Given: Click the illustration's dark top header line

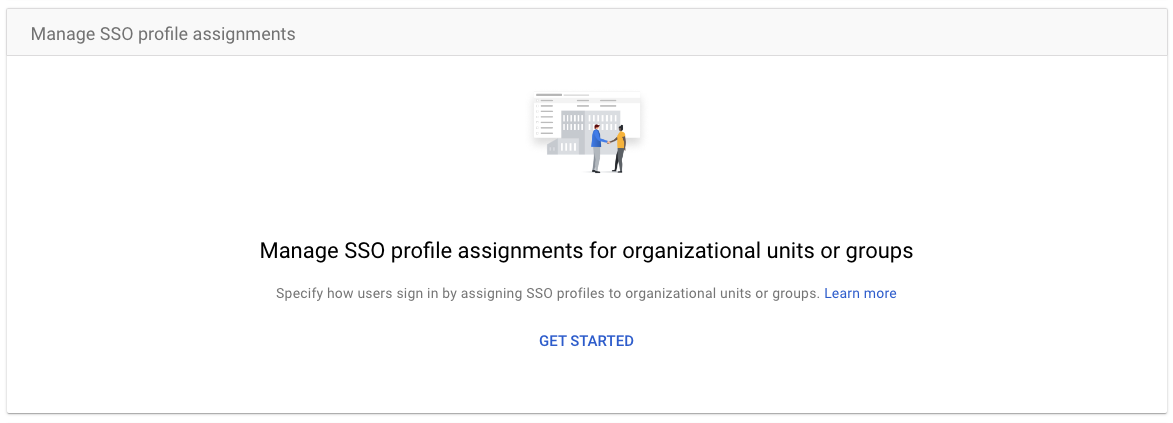Looking at the screenshot, I should 549,95.
